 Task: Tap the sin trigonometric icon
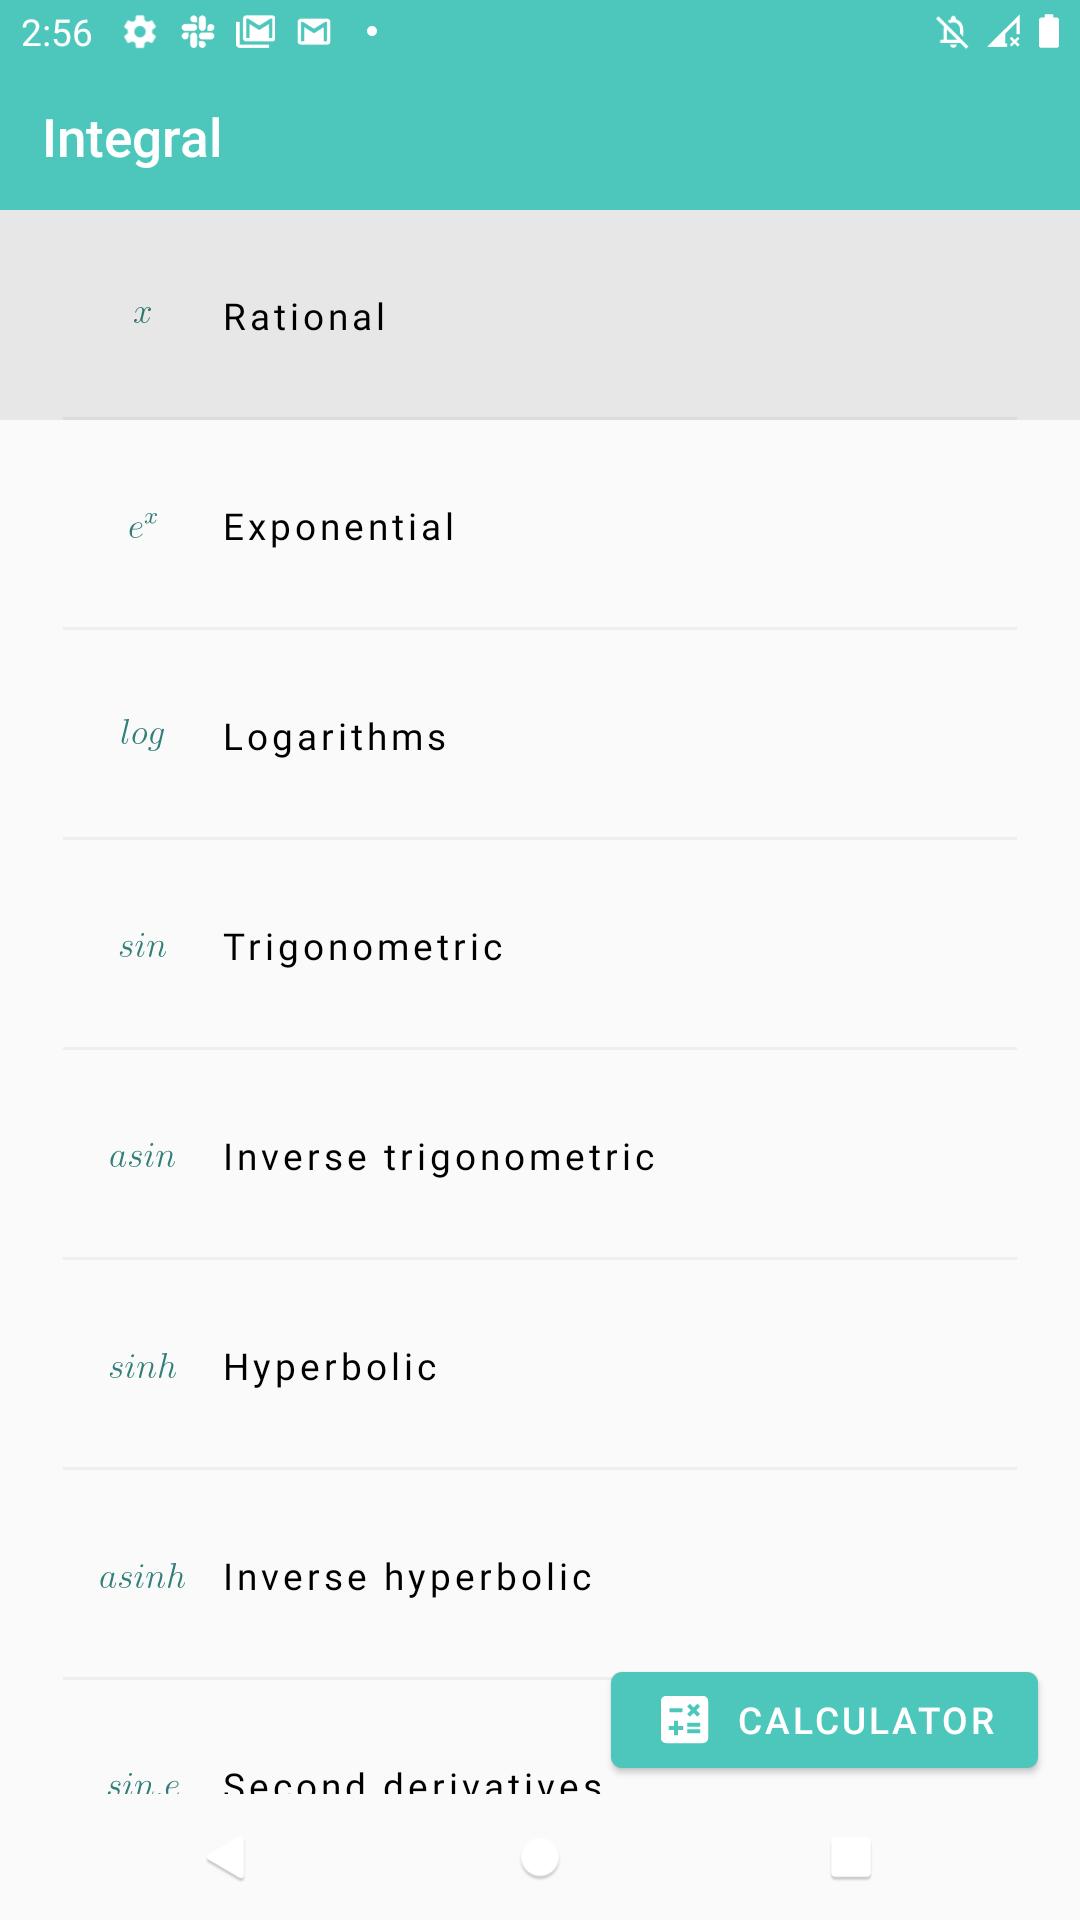point(142,946)
